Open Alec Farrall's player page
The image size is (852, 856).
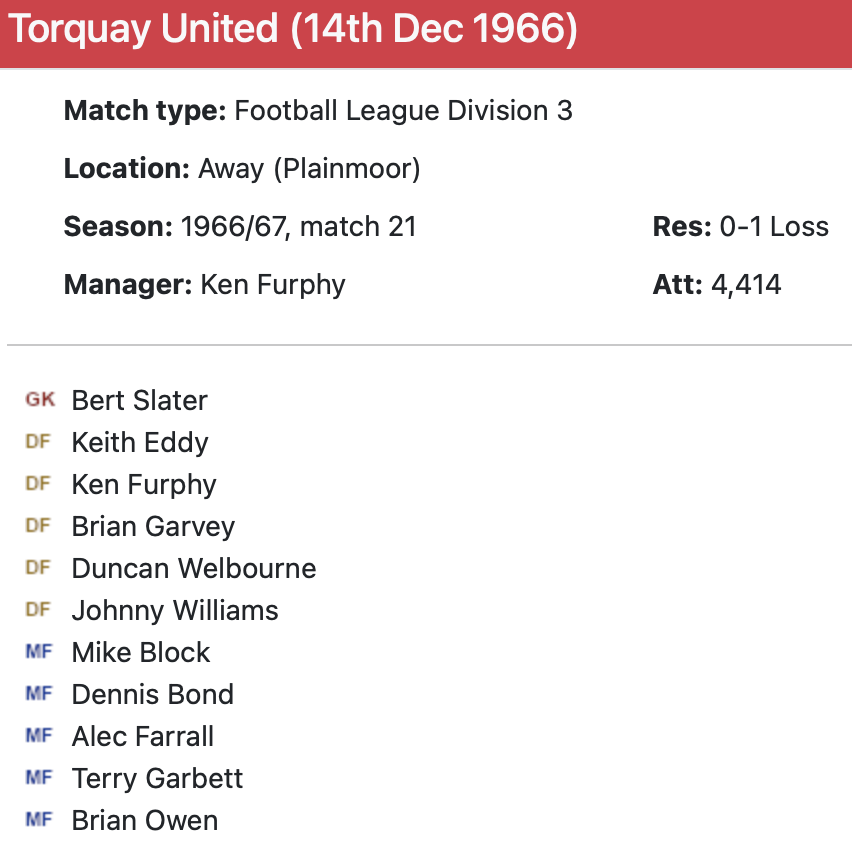point(142,736)
